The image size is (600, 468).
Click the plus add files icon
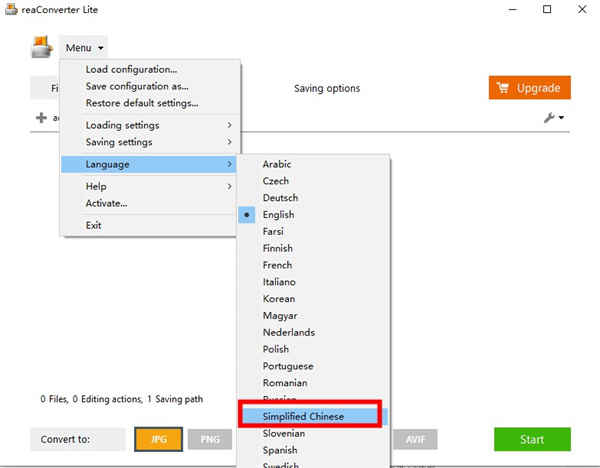[x=41, y=117]
